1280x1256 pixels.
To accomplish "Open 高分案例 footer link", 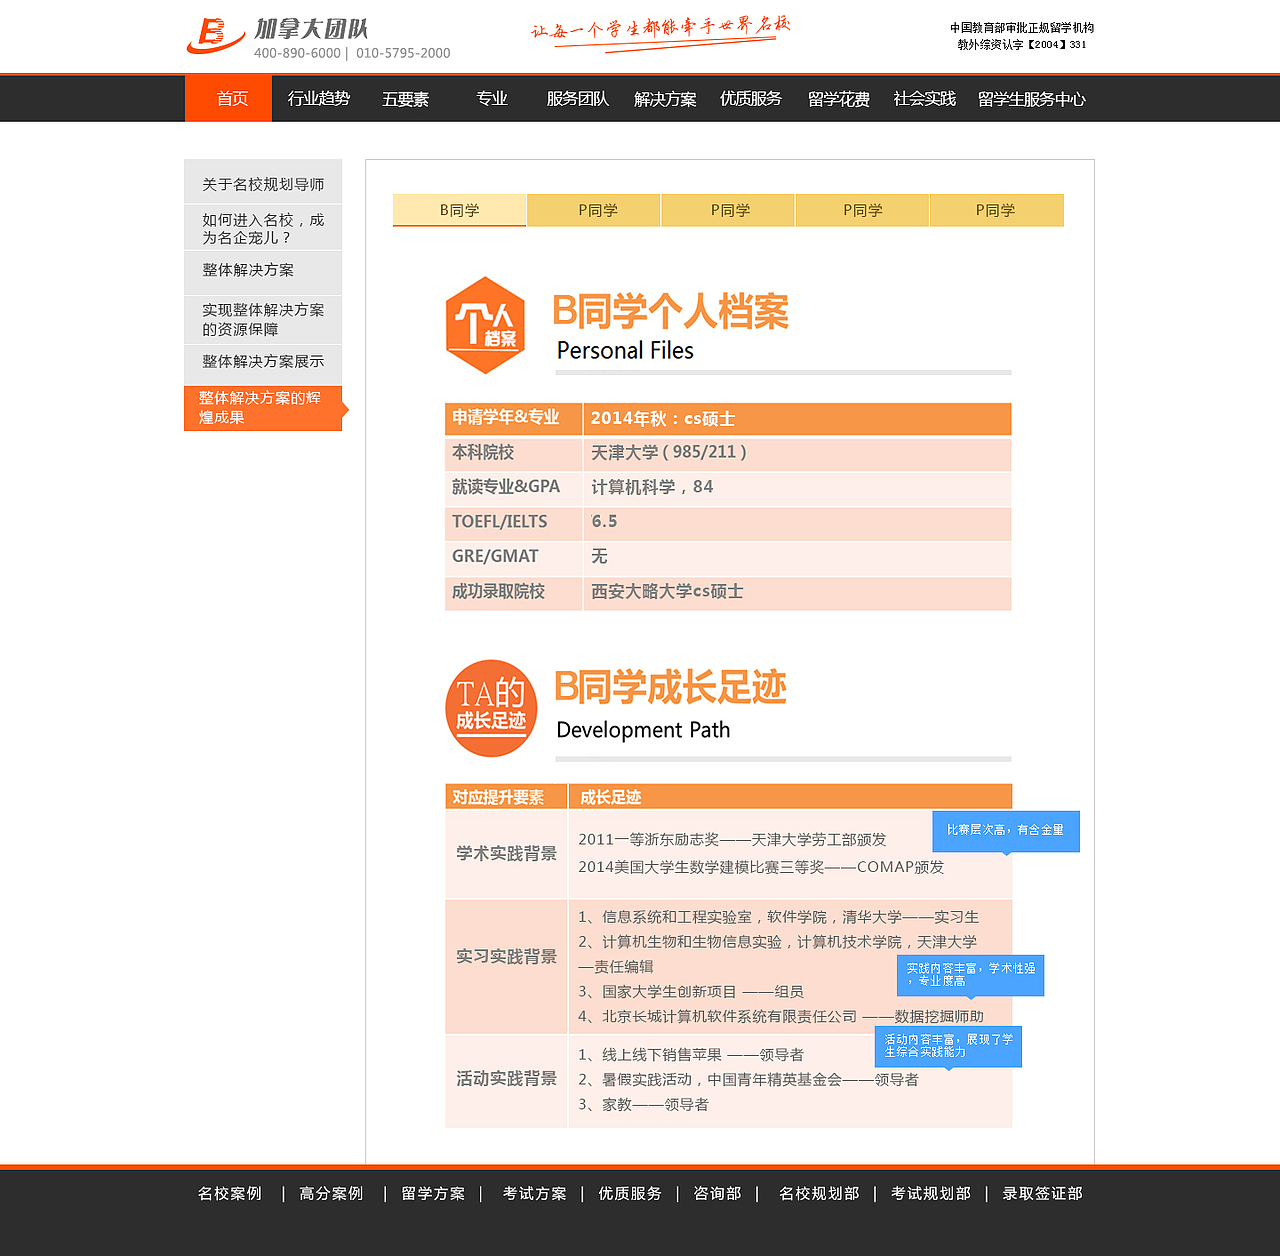I will tap(331, 1193).
